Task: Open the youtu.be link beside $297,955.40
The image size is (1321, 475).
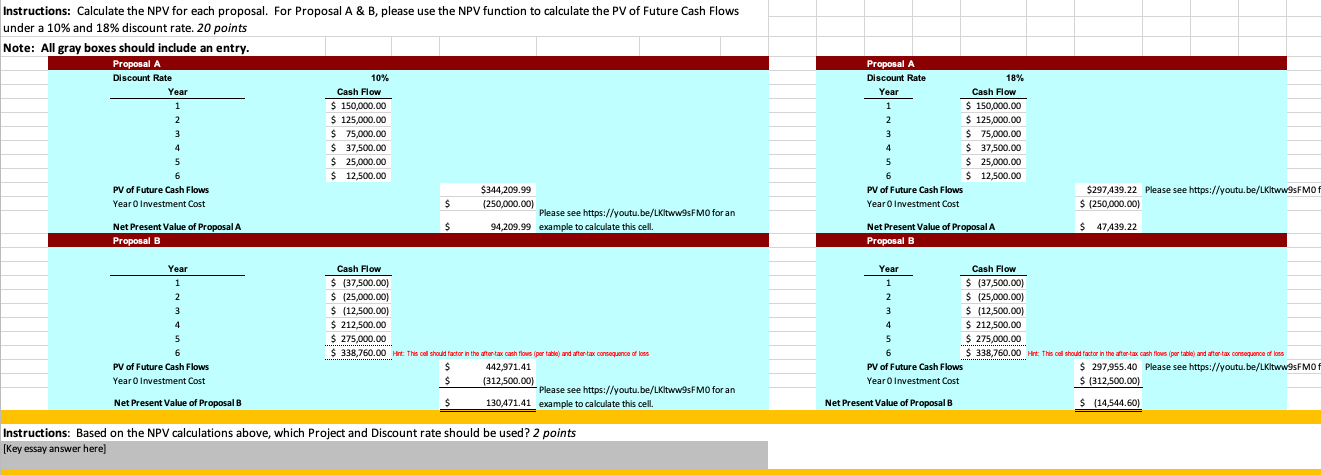Action: (1233, 367)
